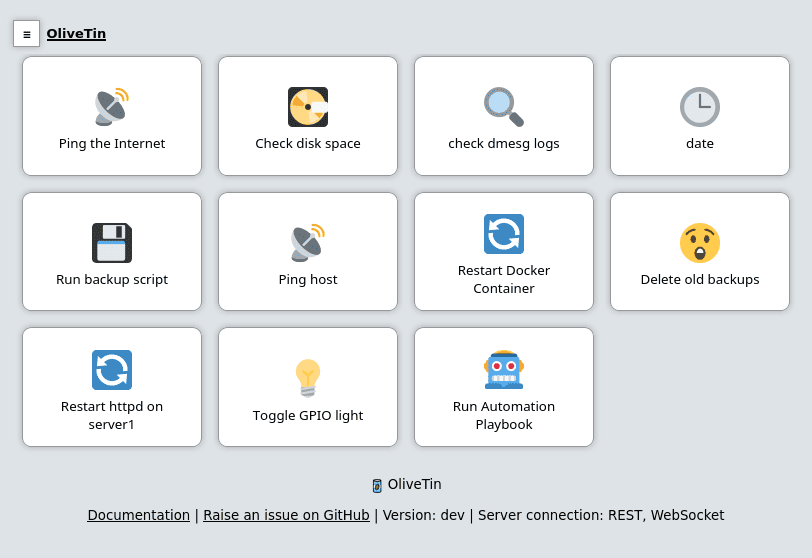Screen dimensions: 812x558
Task: Click the refresh icon on Restart Docker Container
Action: point(504,234)
